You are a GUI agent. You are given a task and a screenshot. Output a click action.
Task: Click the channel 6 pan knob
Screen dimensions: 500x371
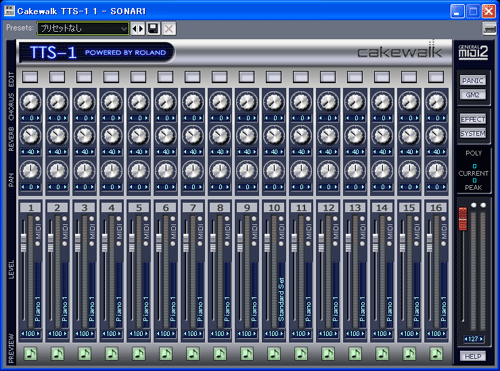166,170
